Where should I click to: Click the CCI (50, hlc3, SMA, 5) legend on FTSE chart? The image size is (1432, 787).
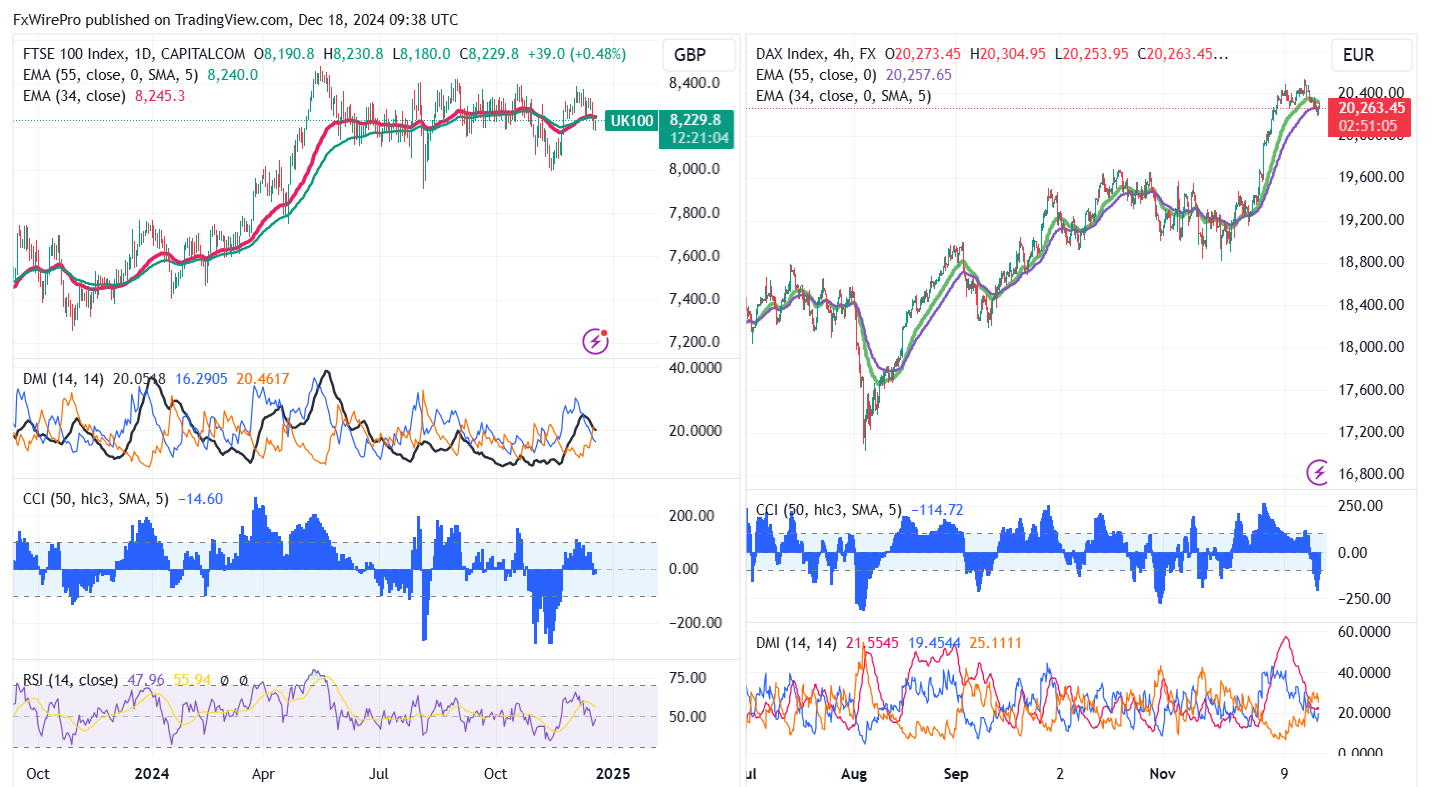[x=96, y=498]
